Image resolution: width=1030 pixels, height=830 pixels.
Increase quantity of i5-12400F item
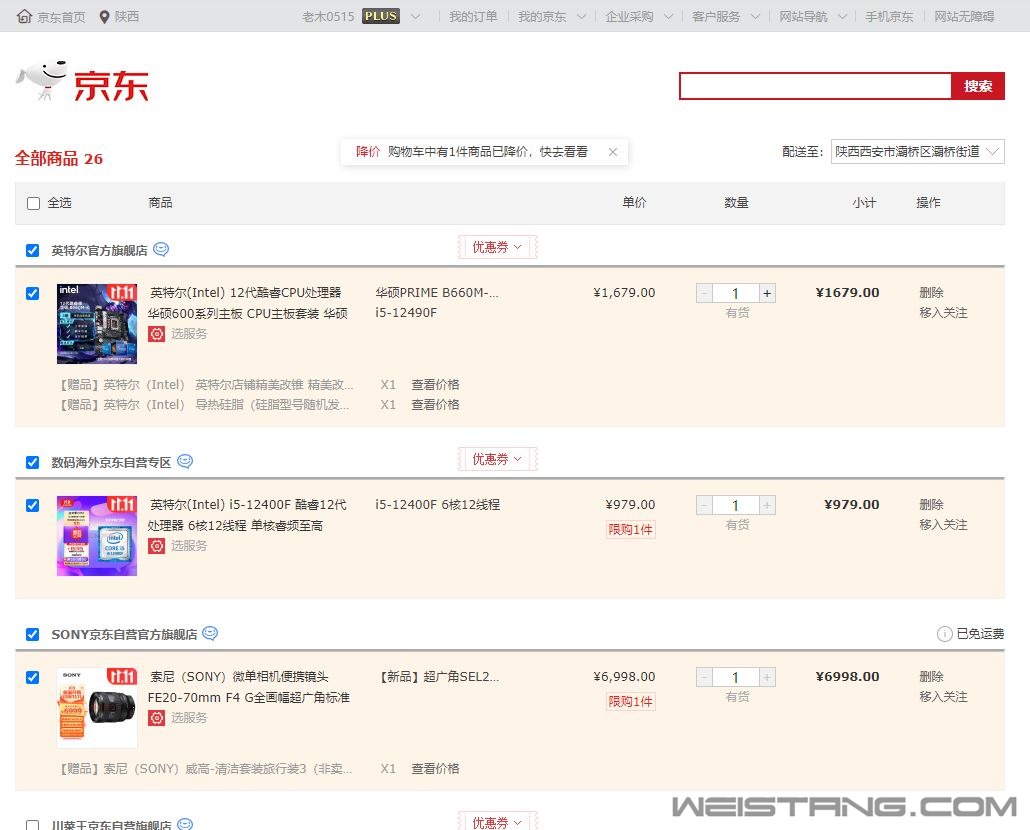pyautogui.click(x=767, y=505)
